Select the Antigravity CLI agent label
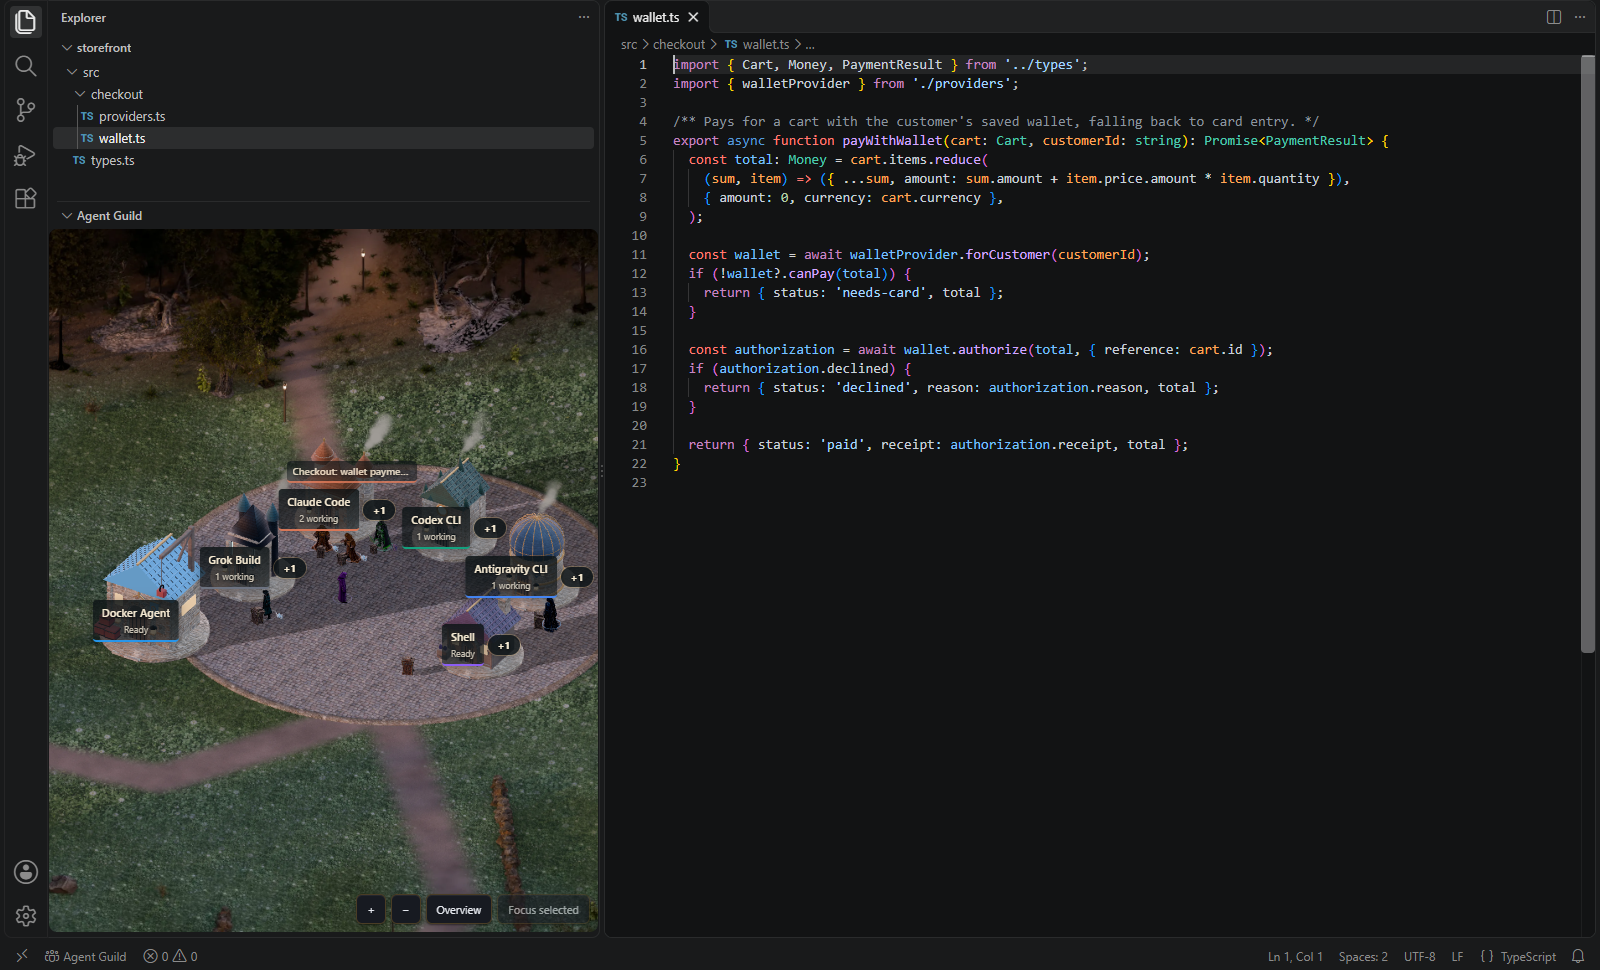Screen dimensions: 1600x970 point(510,576)
